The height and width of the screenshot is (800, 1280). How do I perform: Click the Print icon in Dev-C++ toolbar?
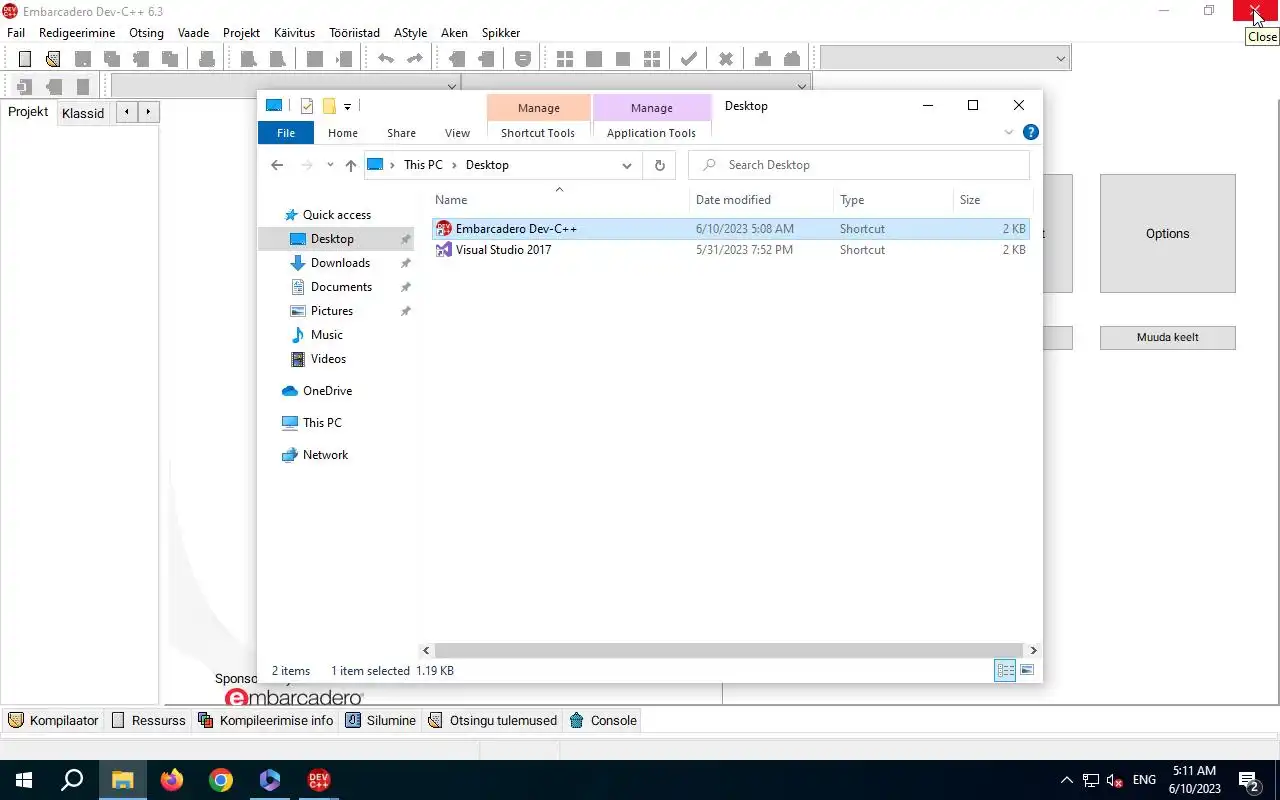click(206, 59)
